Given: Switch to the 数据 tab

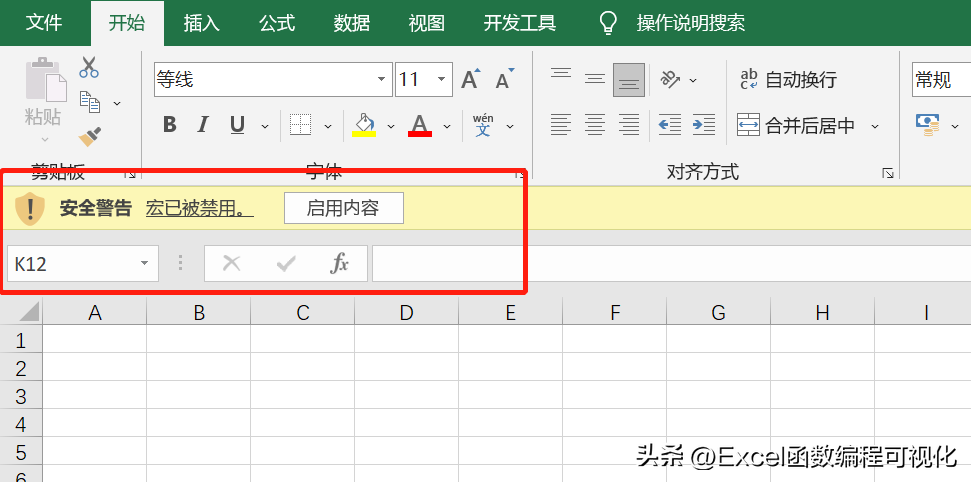Looking at the screenshot, I should tap(352, 23).
